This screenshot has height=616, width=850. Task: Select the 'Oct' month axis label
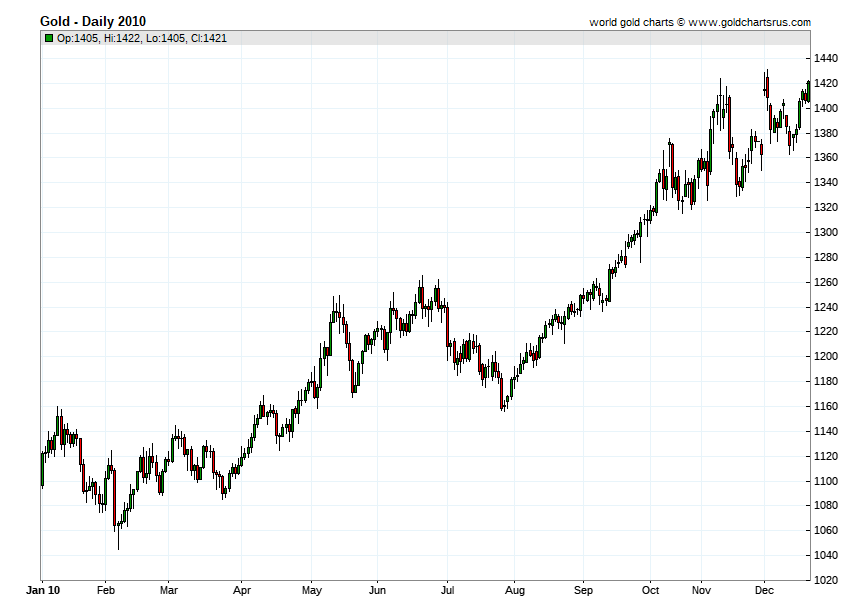point(652,591)
